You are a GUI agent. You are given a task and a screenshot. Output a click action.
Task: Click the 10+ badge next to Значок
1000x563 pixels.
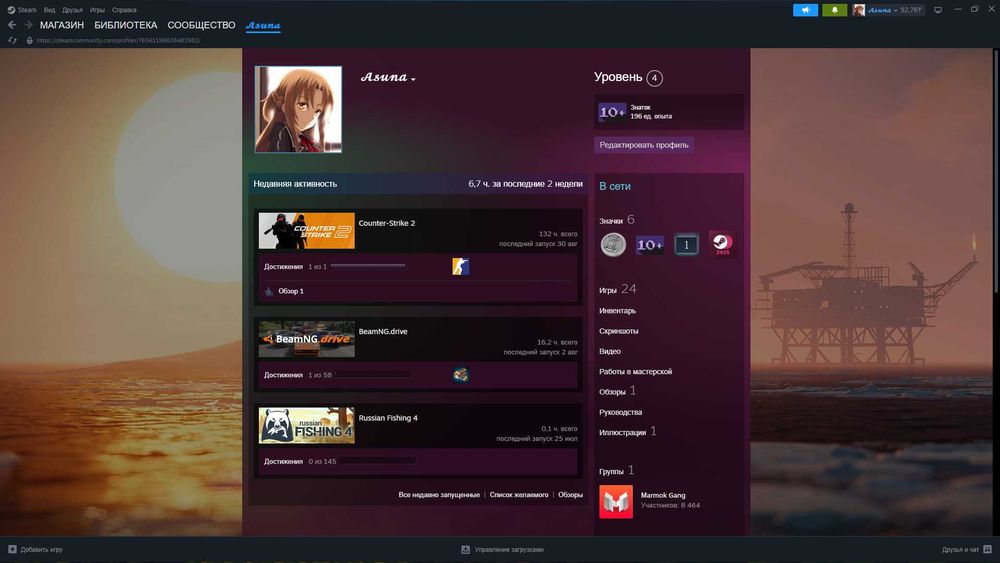(x=612, y=112)
